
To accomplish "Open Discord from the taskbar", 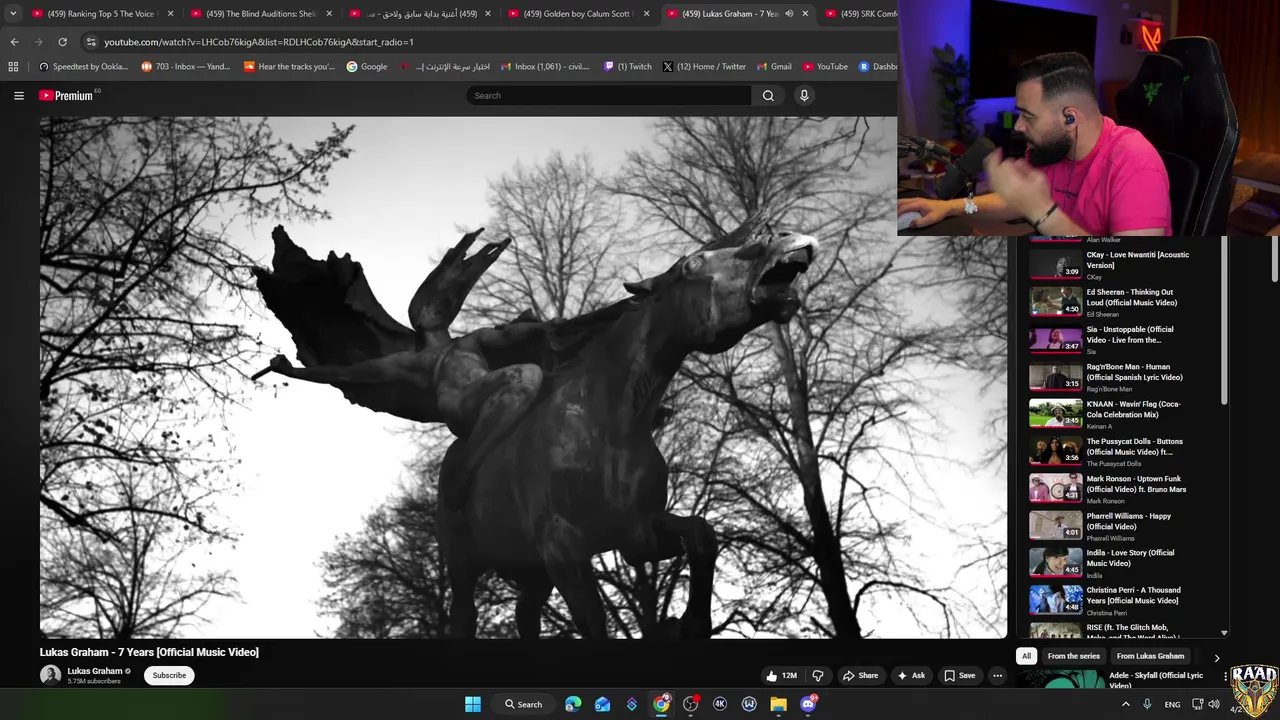I will (x=808, y=704).
